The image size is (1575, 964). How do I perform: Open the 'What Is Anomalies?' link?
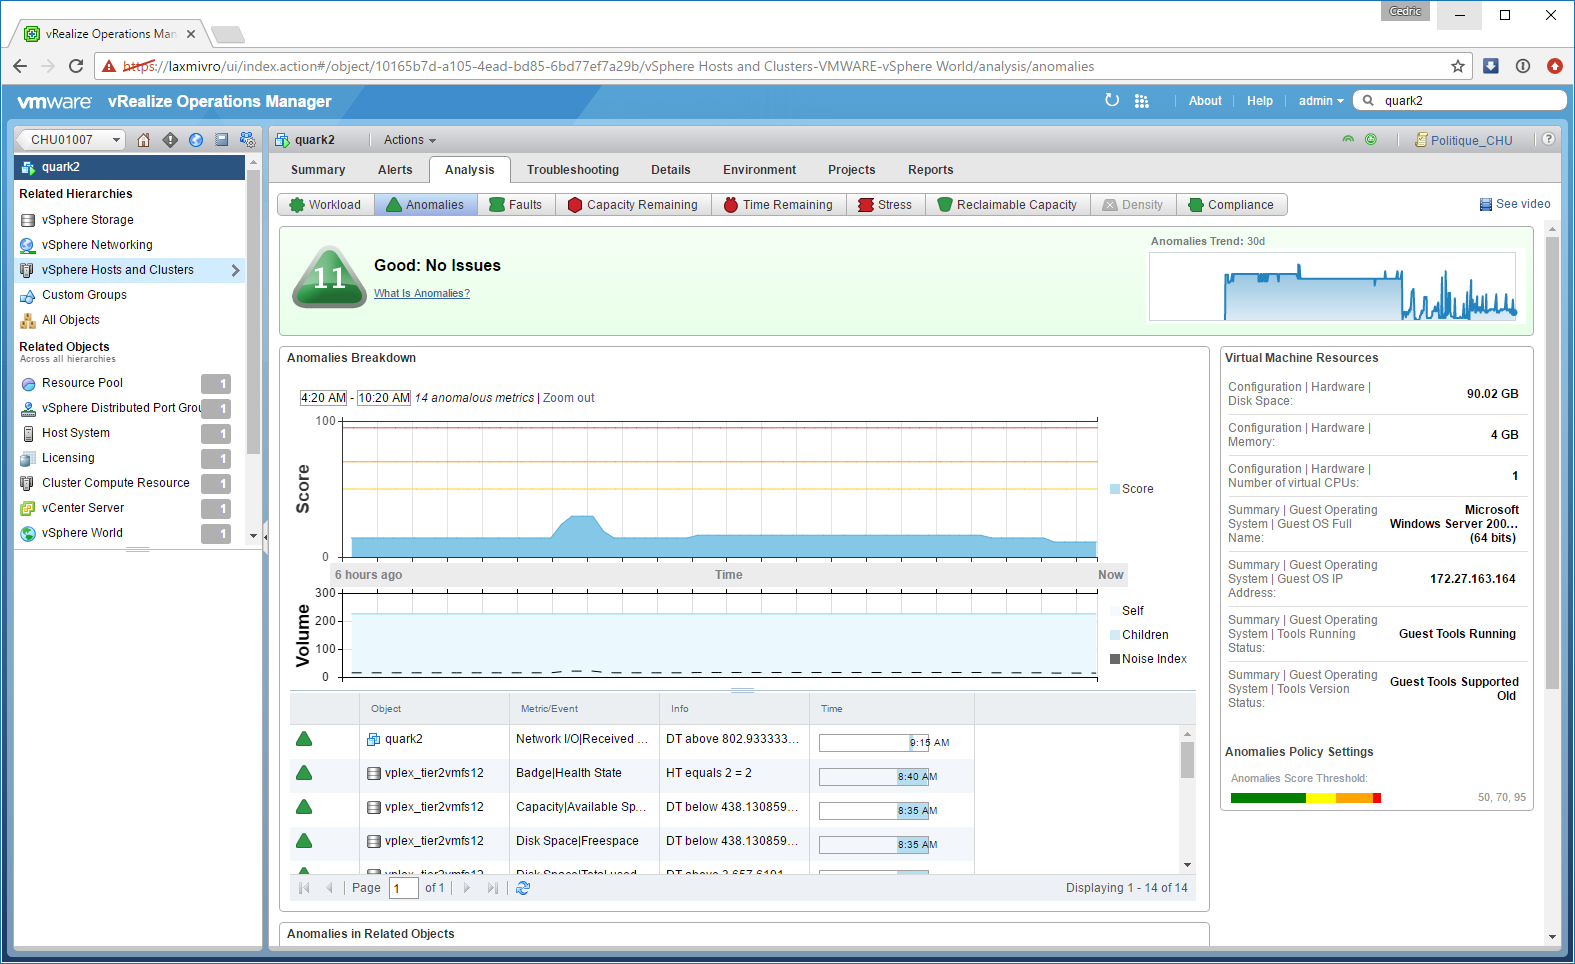421,293
